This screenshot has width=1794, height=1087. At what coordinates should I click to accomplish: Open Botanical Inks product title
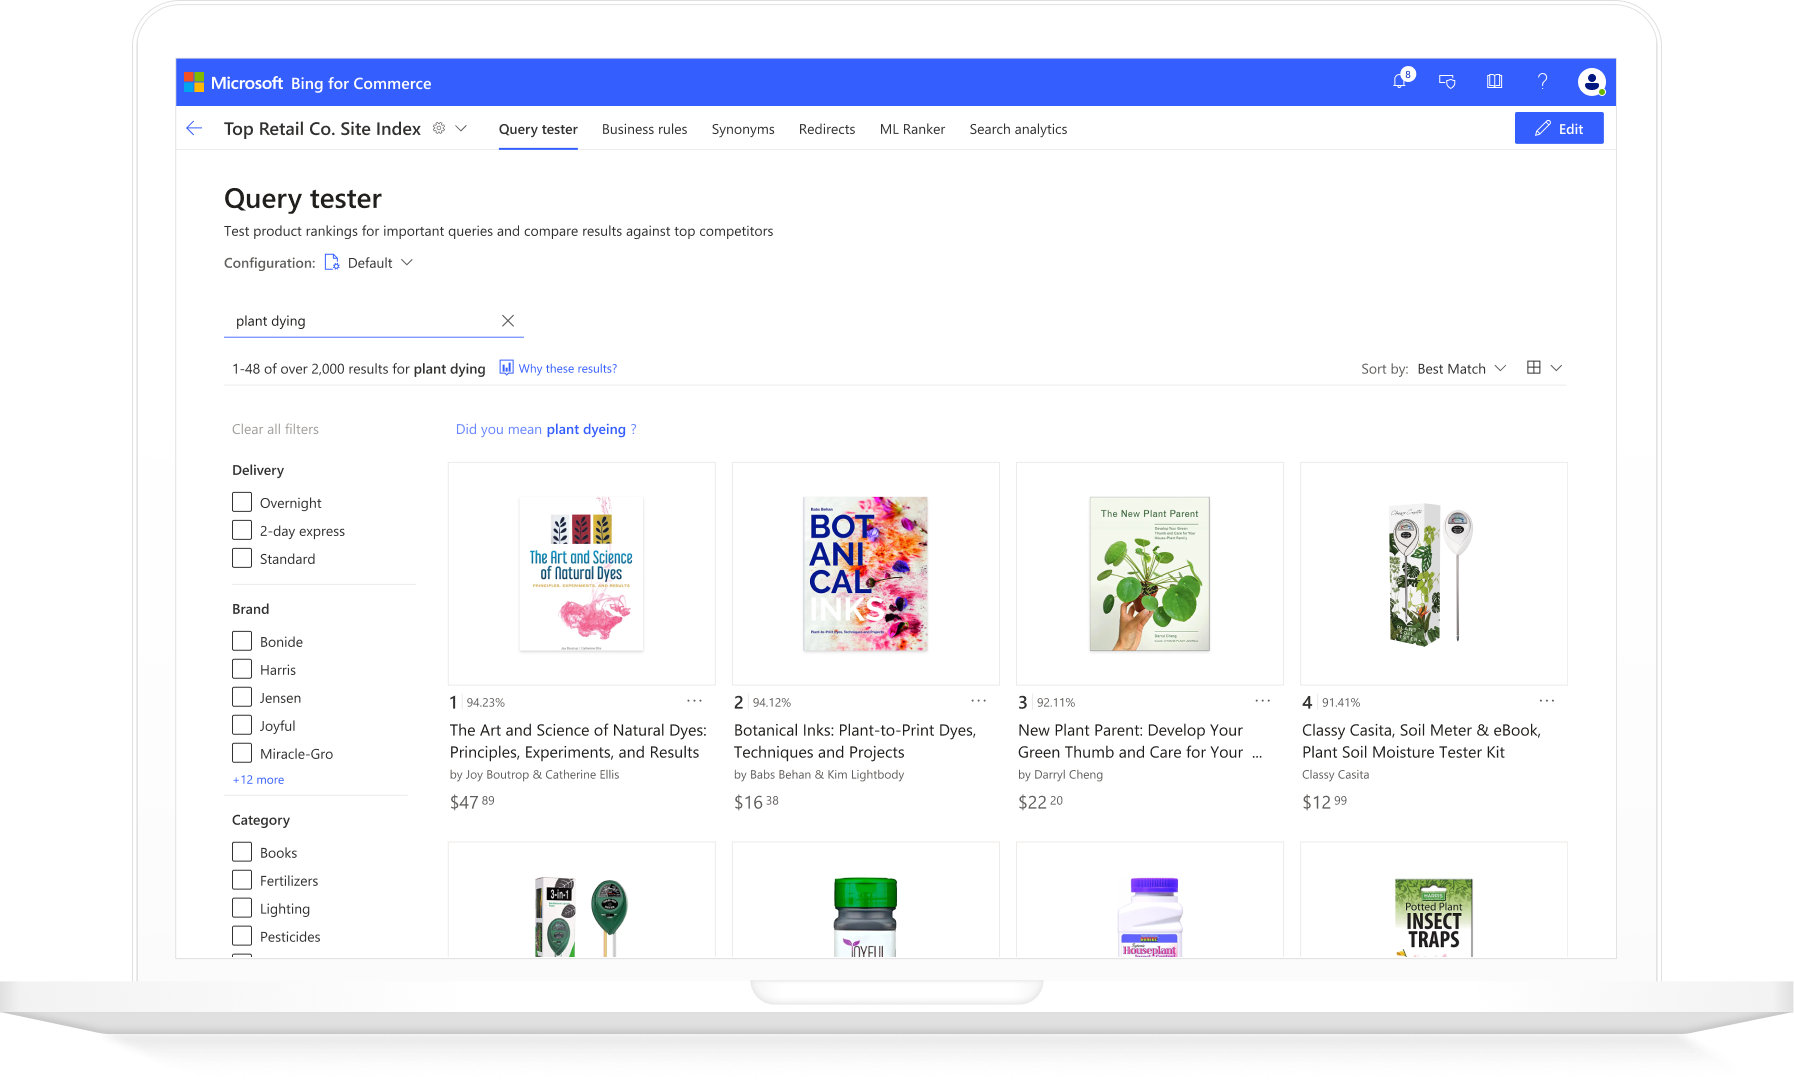pyautogui.click(x=855, y=741)
